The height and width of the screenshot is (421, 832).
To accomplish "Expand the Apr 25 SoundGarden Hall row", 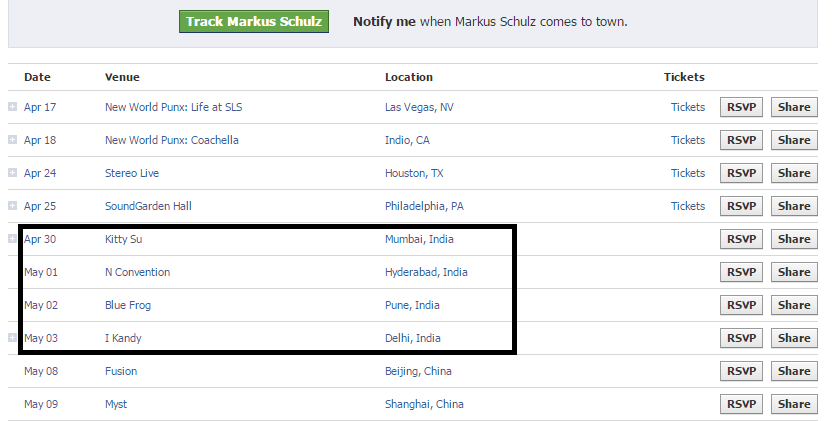I will (12, 205).
